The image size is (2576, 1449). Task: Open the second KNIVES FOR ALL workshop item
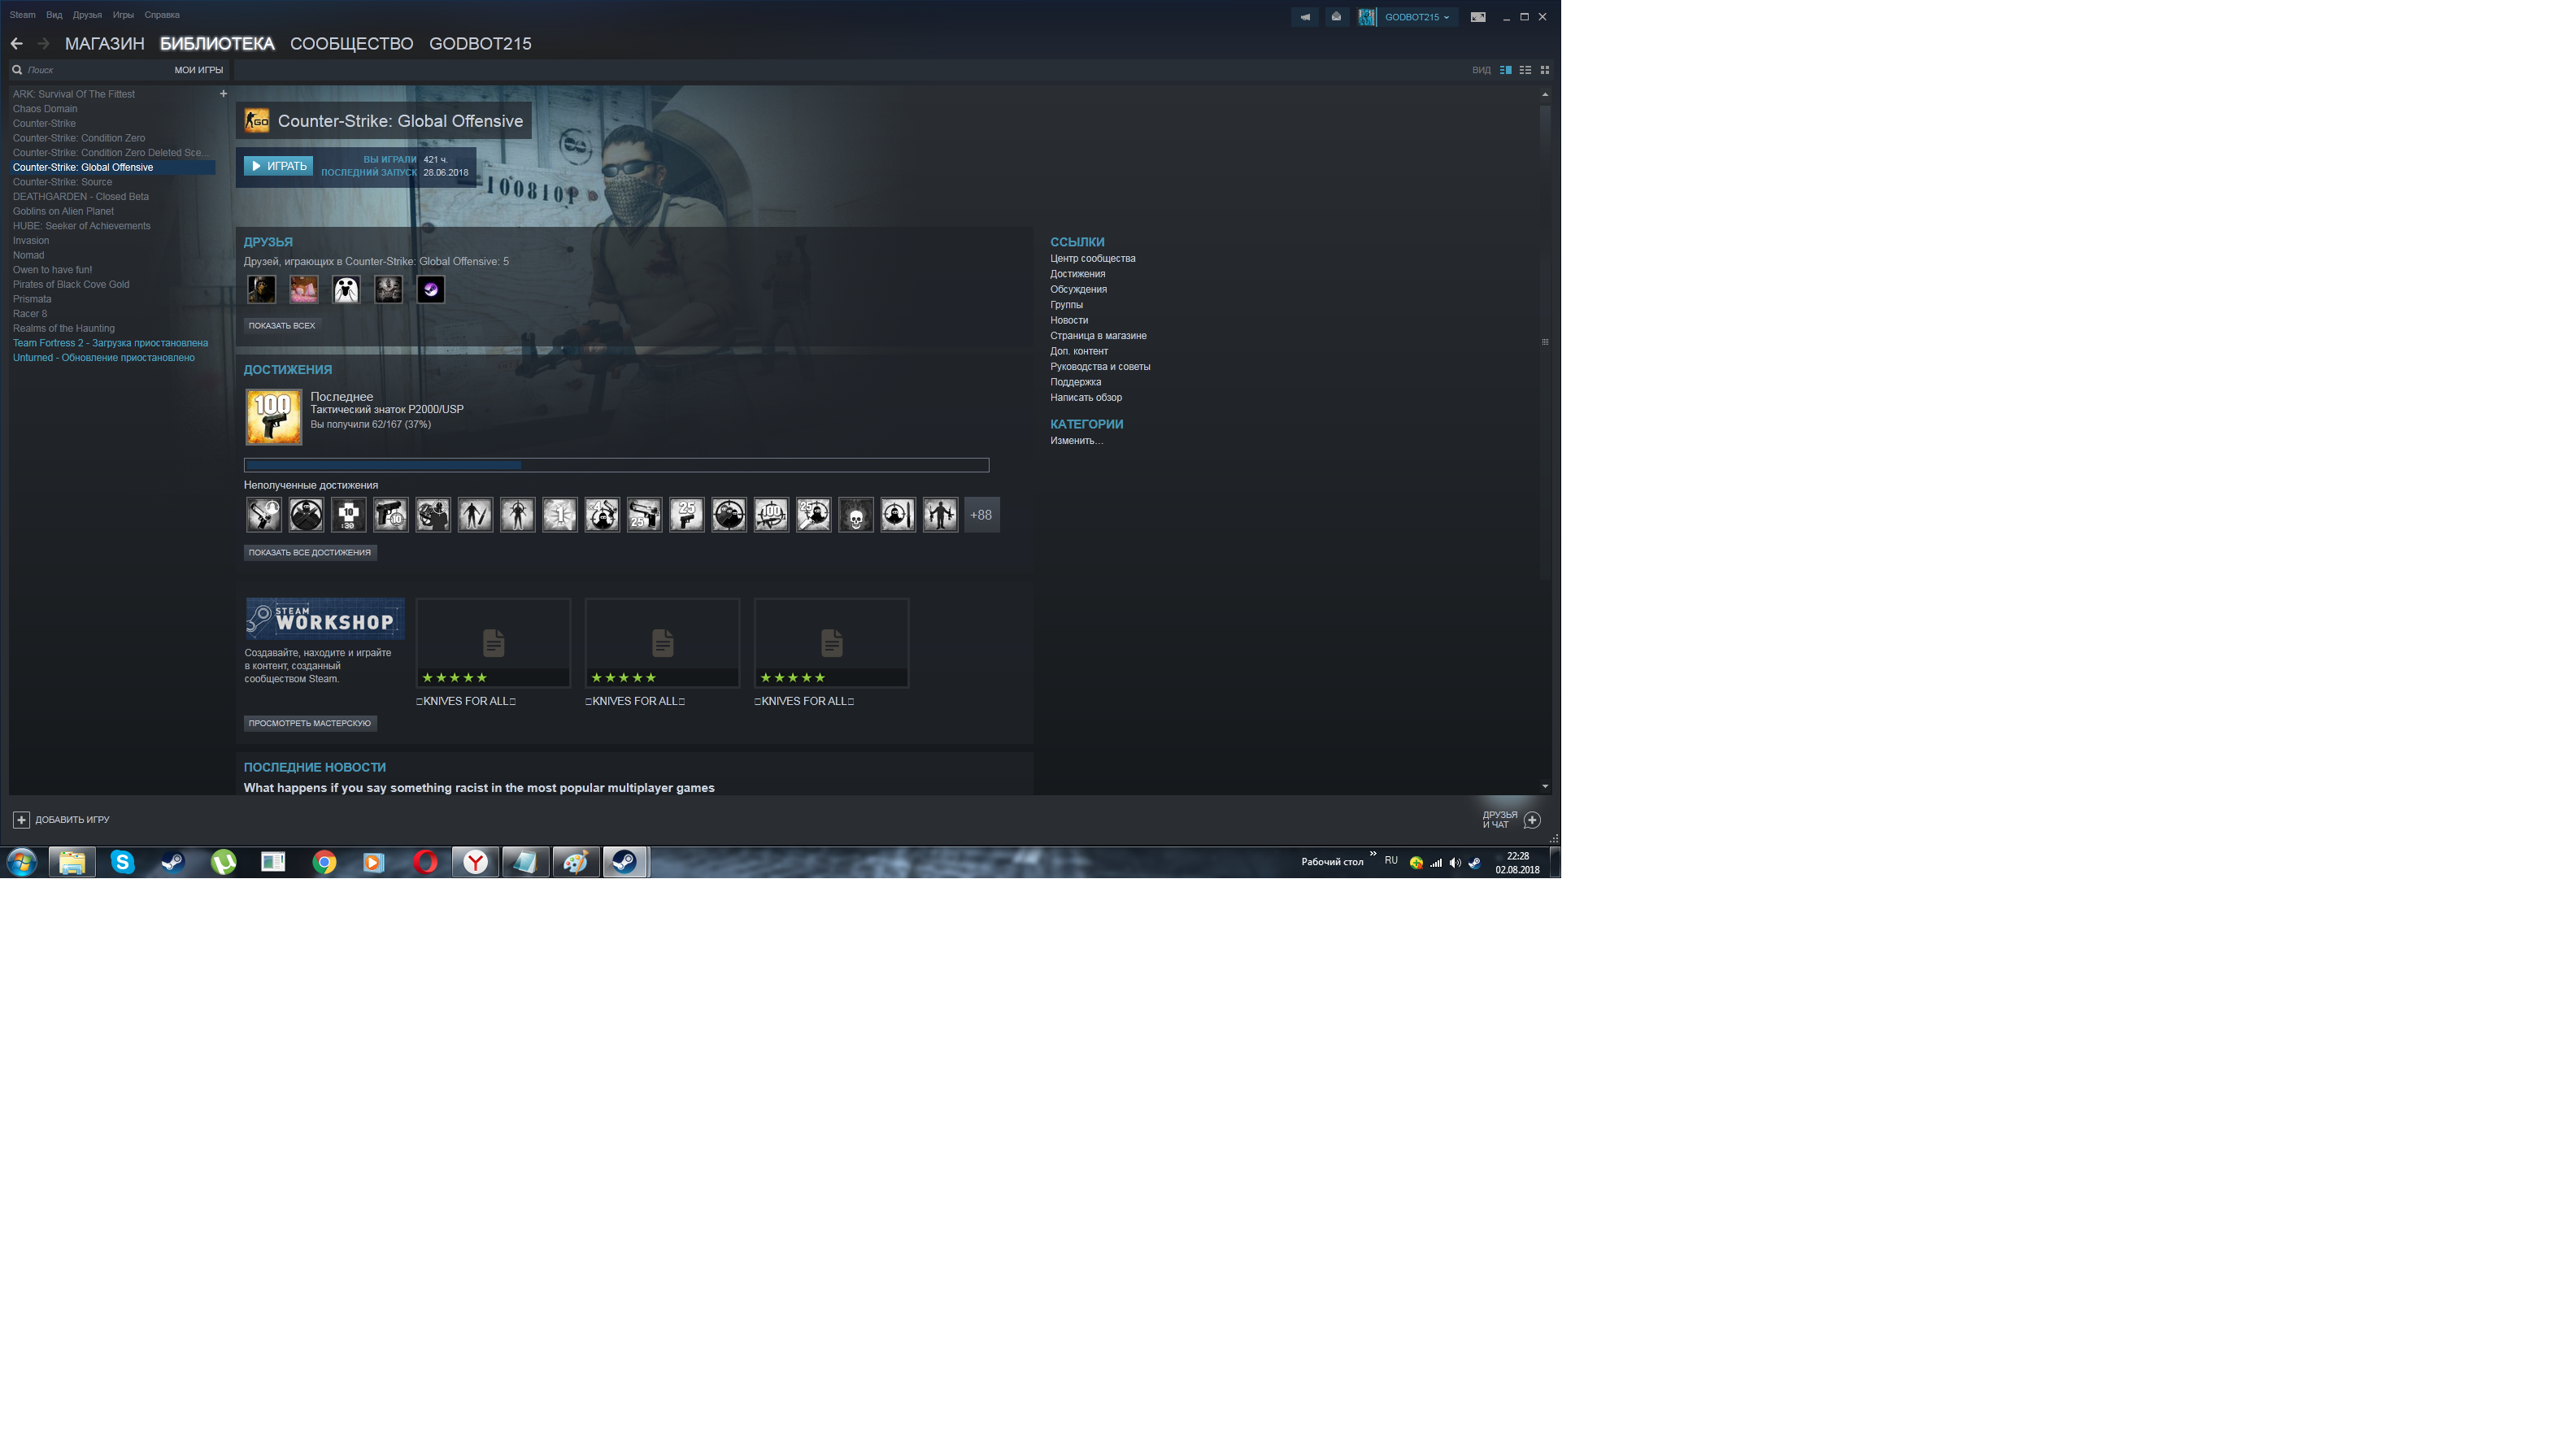click(x=662, y=643)
